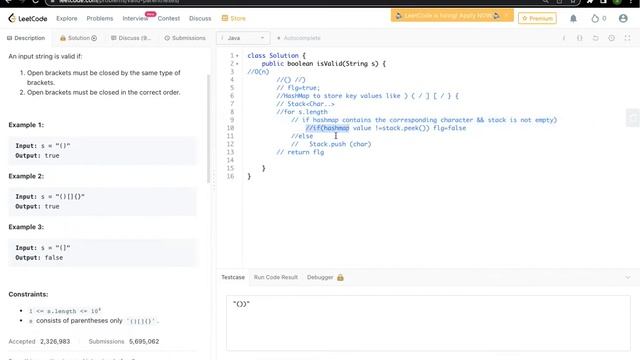This screenshot has width=640, height=360.
Task: Click the curly braces format icon
Action: (580, 38)
